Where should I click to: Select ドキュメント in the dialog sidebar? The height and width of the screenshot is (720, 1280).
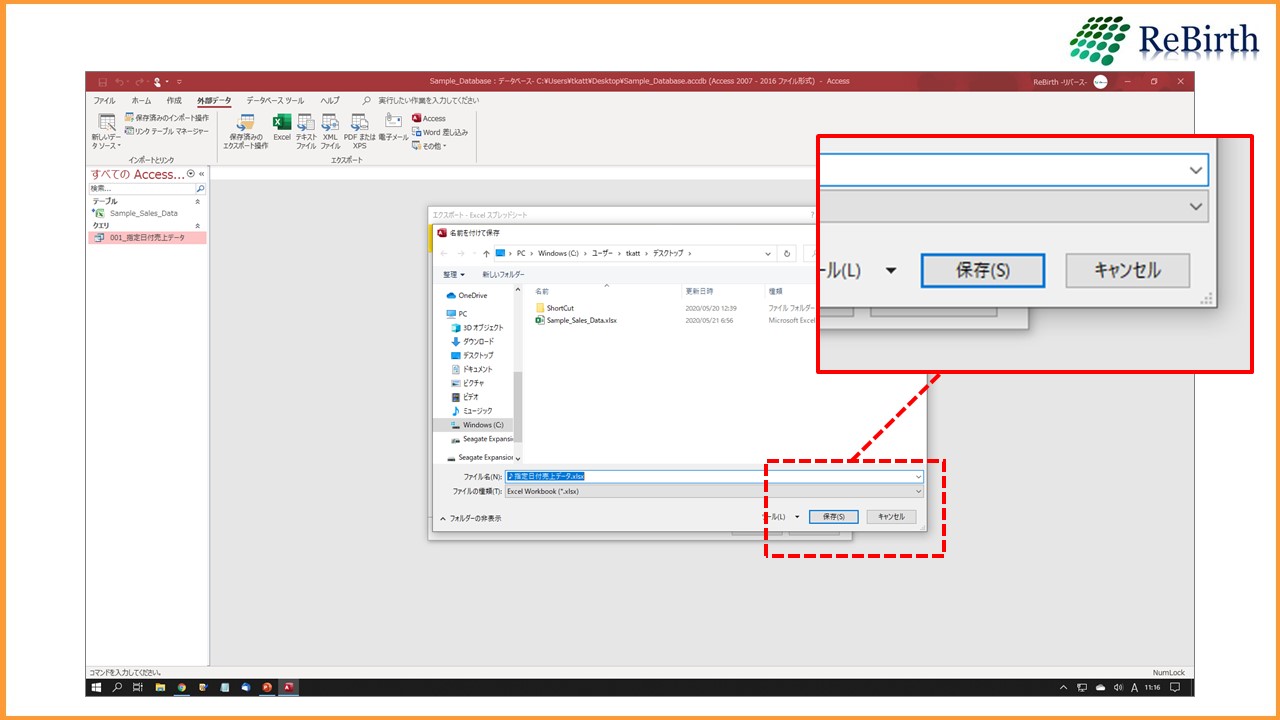[x=477, y=369]
